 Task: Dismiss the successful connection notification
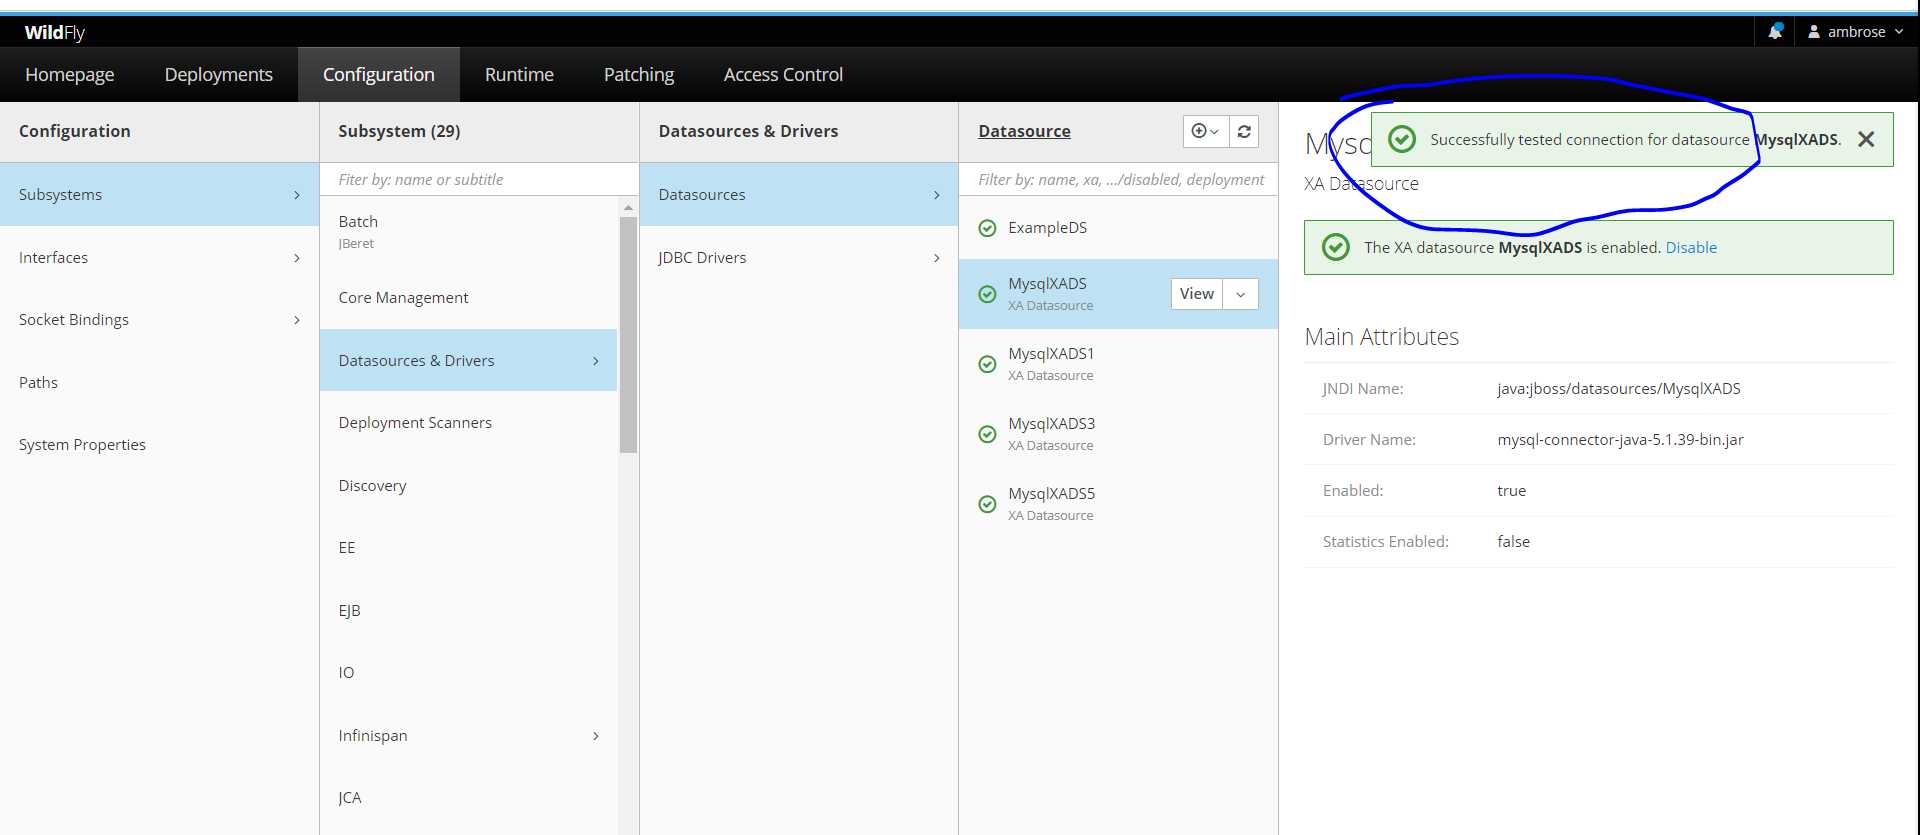[1866, 139]
